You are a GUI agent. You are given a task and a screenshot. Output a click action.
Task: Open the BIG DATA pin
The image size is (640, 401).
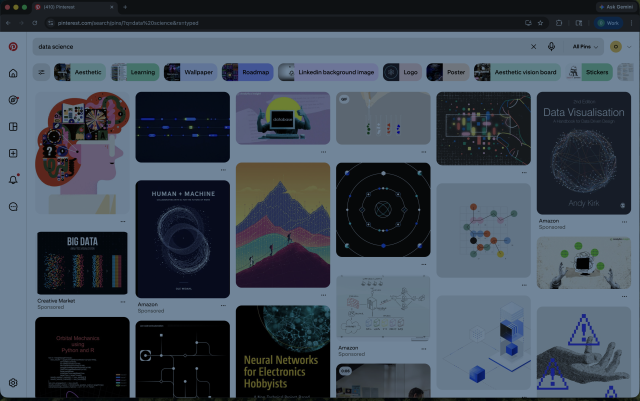(82, 263)
